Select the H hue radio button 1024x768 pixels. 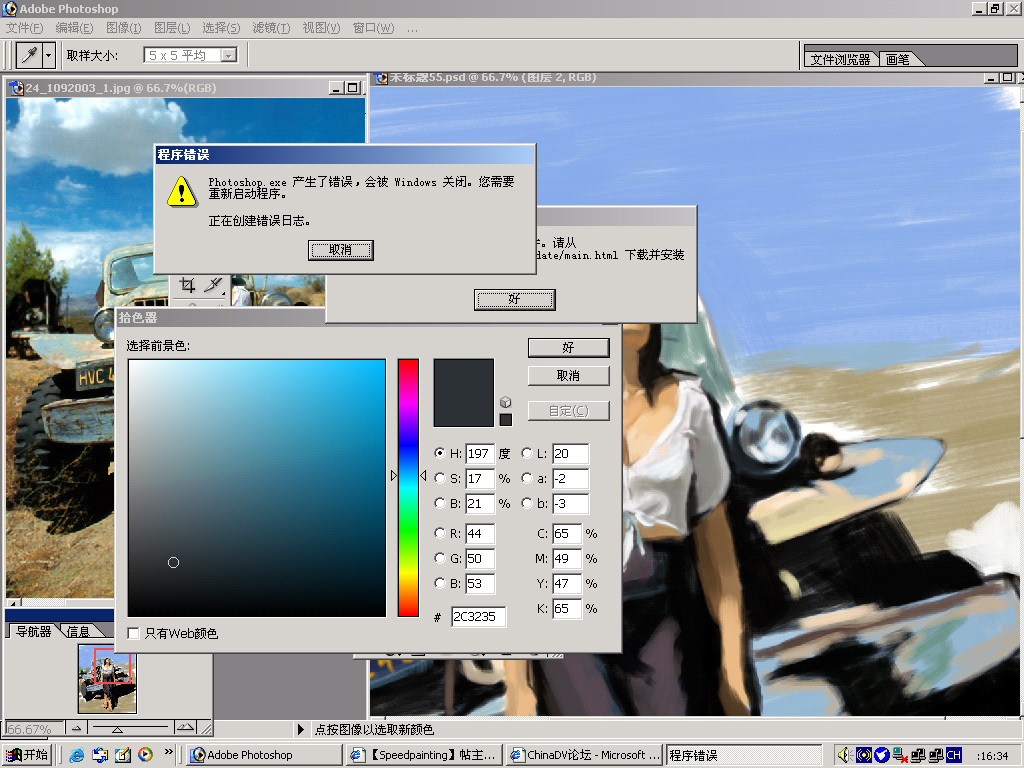(440, 453)
